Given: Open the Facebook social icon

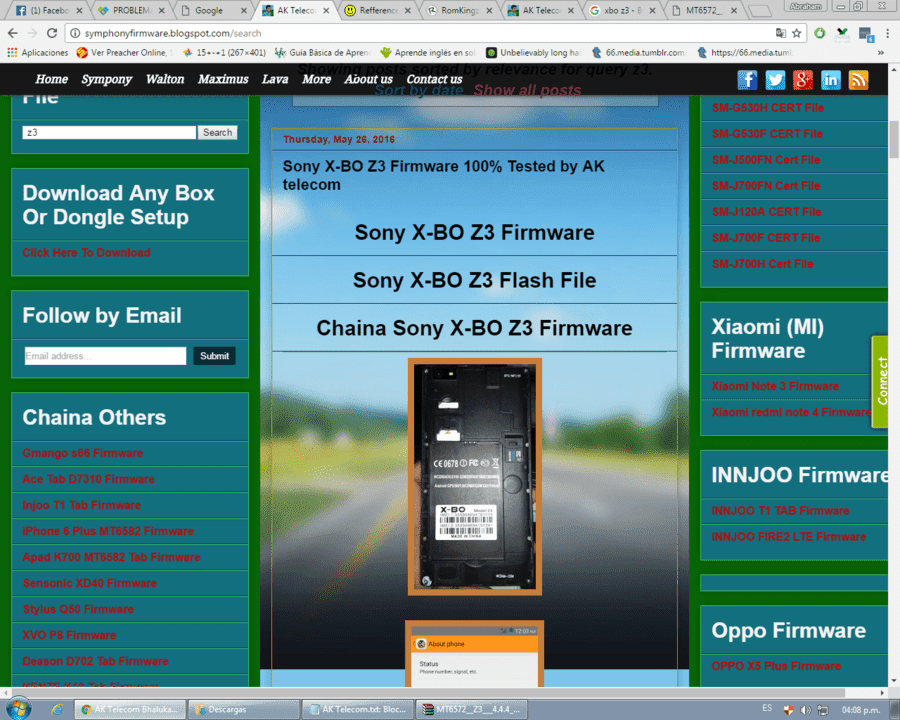Looking at the screenshot, I should pyautogui.click(x=747, y=80).
